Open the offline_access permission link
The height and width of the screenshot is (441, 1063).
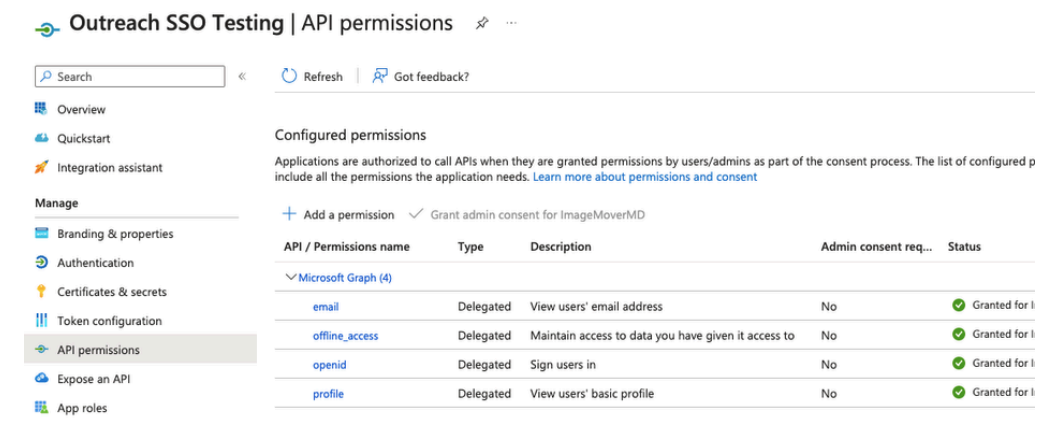tap(346, 336)
